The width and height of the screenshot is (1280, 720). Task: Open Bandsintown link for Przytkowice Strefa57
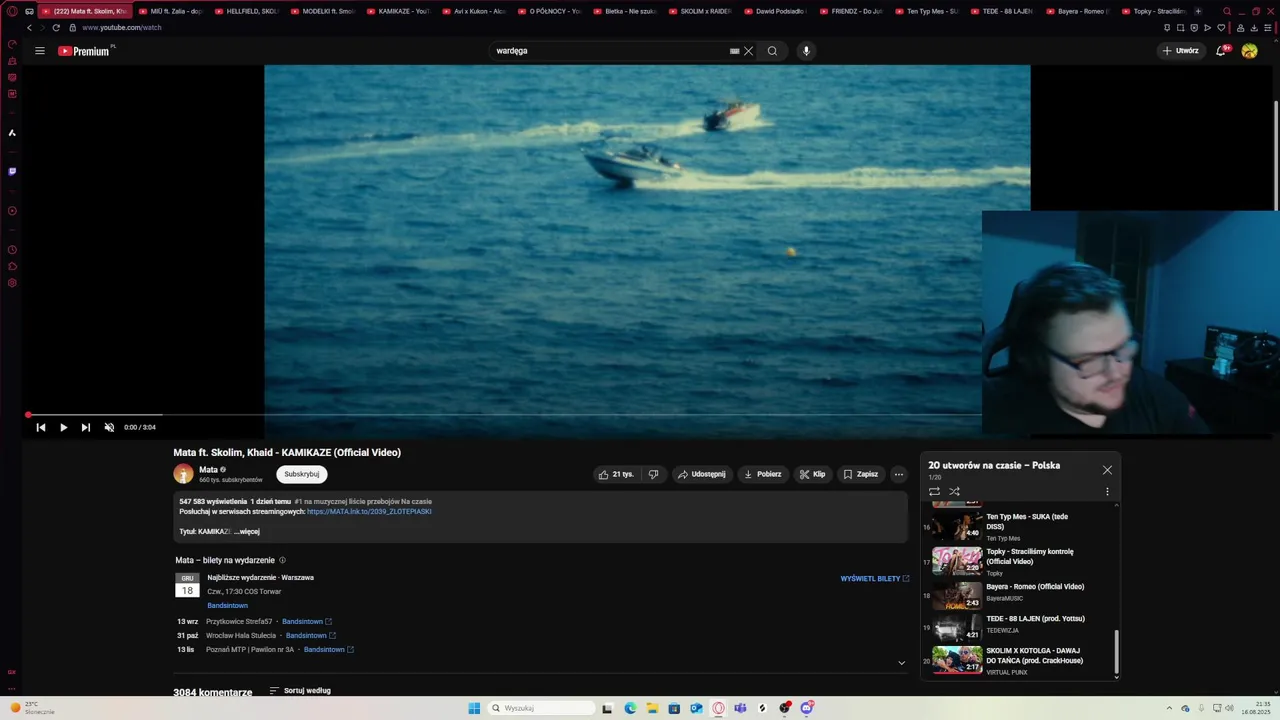click(307, 622)
